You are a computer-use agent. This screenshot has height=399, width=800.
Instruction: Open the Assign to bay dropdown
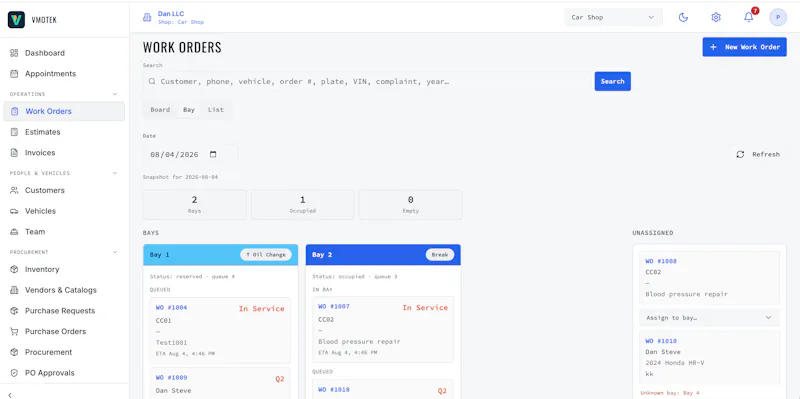709,317
